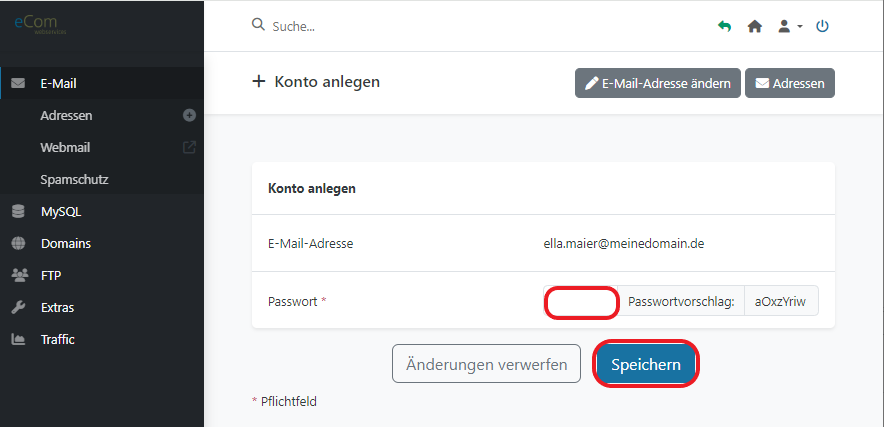
Task: Focus the Passwort input field
Action: point(581,301)
